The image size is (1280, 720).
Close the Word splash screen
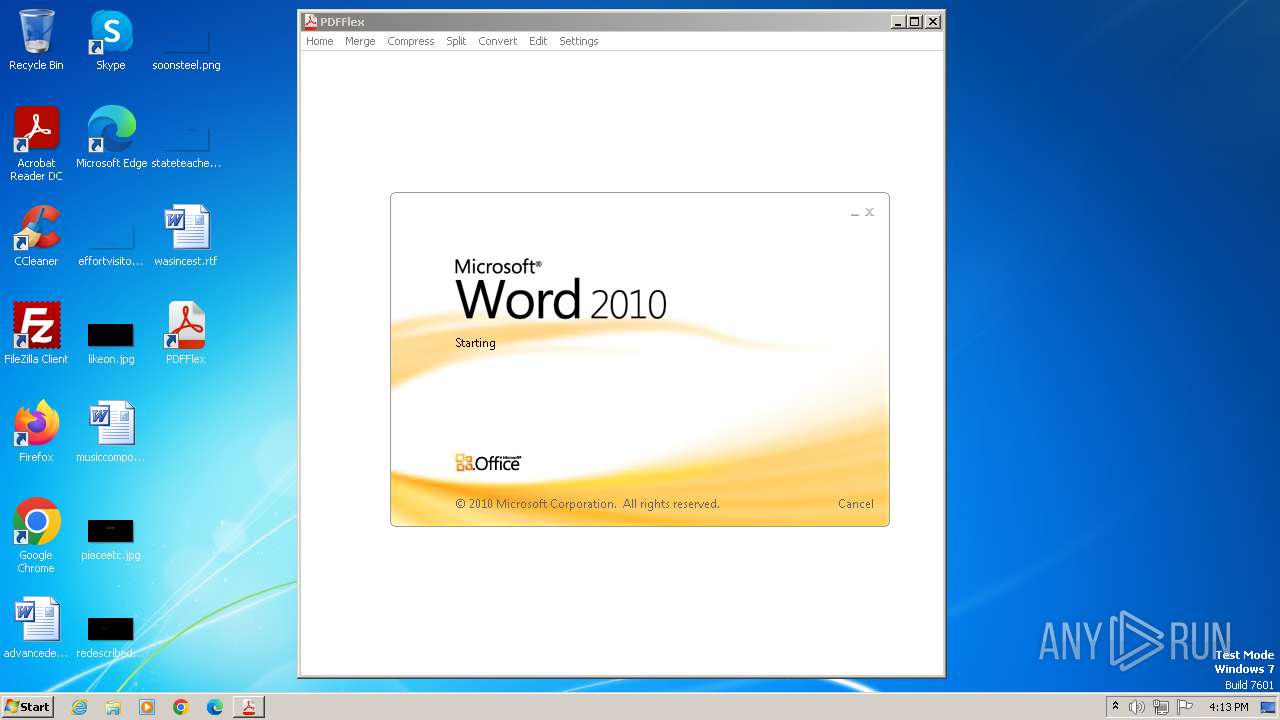[x=870, y=212]
